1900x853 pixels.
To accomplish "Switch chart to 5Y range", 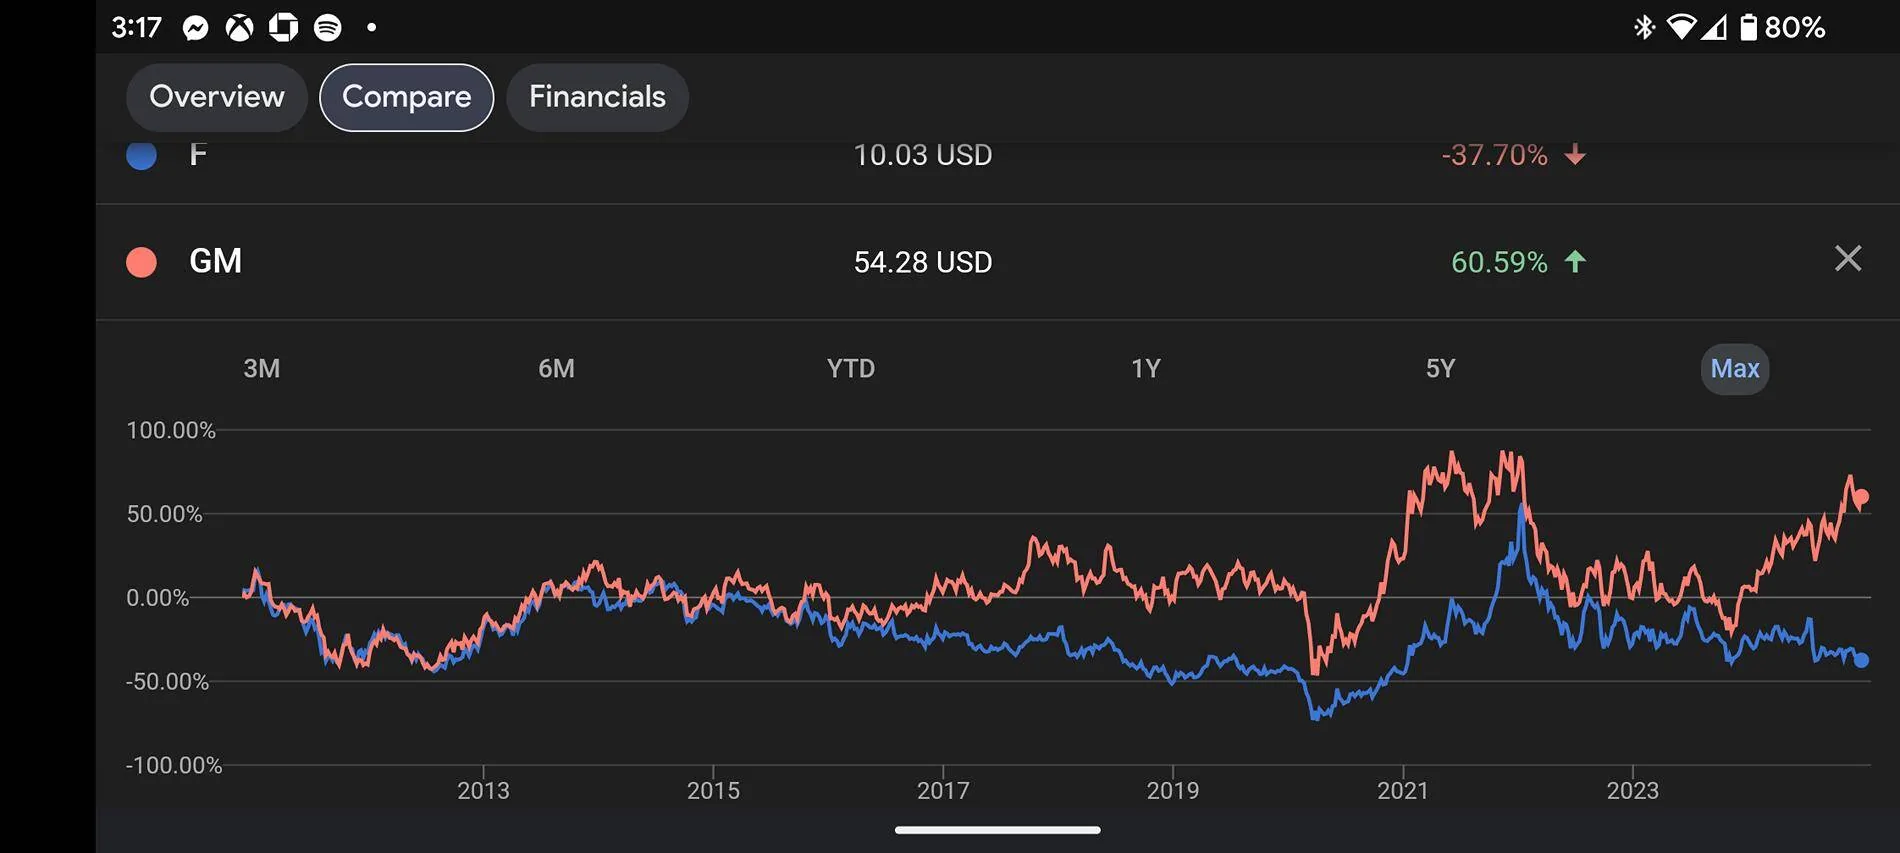I will tap(1440, 368).
